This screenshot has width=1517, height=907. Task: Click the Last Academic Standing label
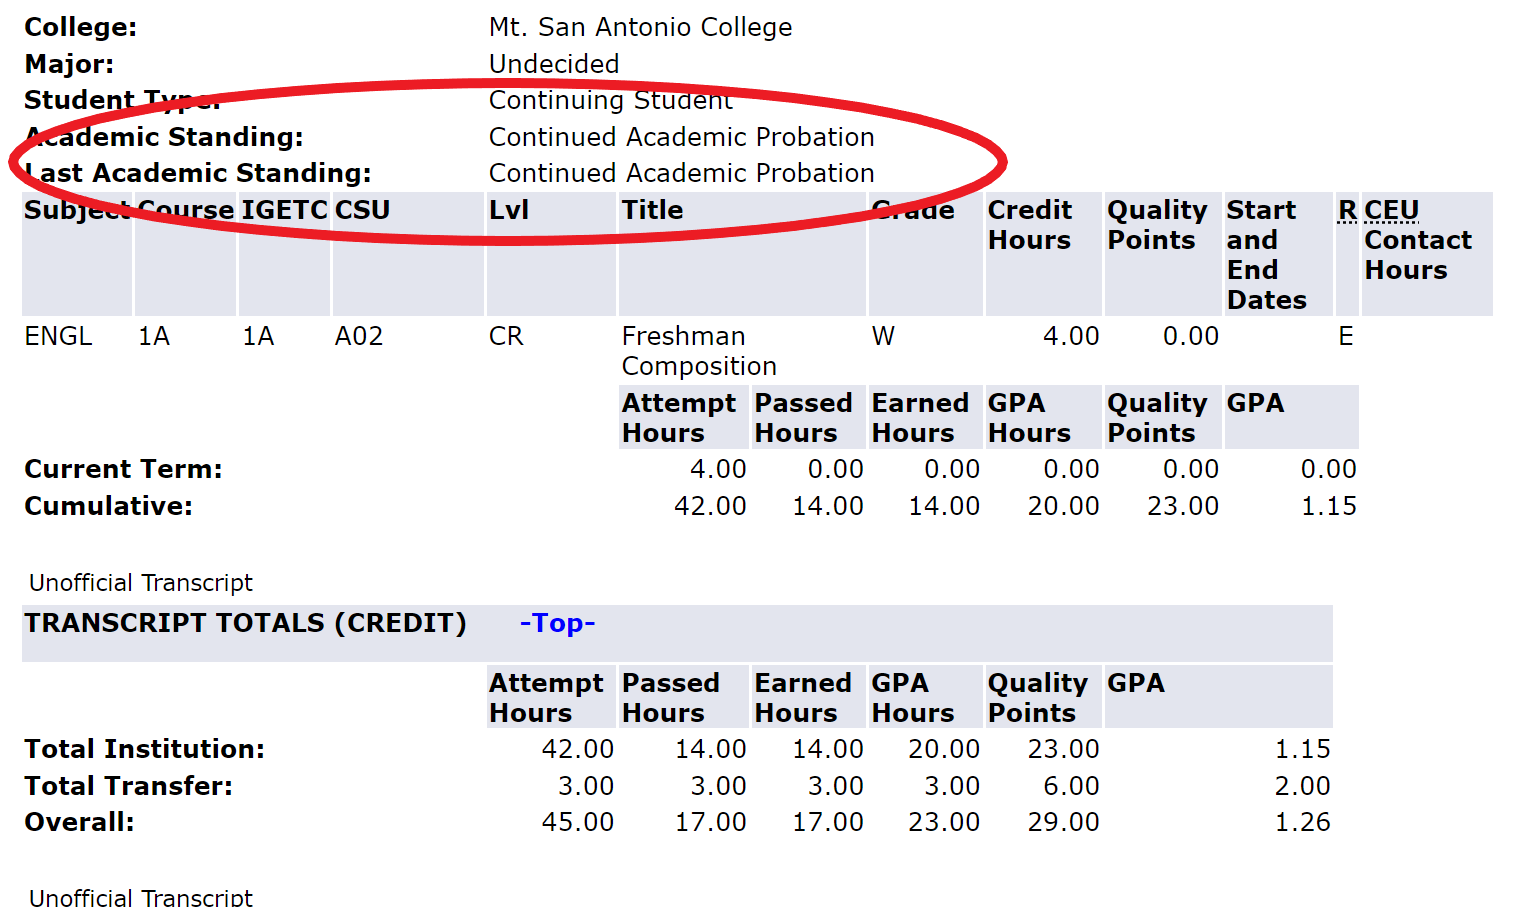198,173
